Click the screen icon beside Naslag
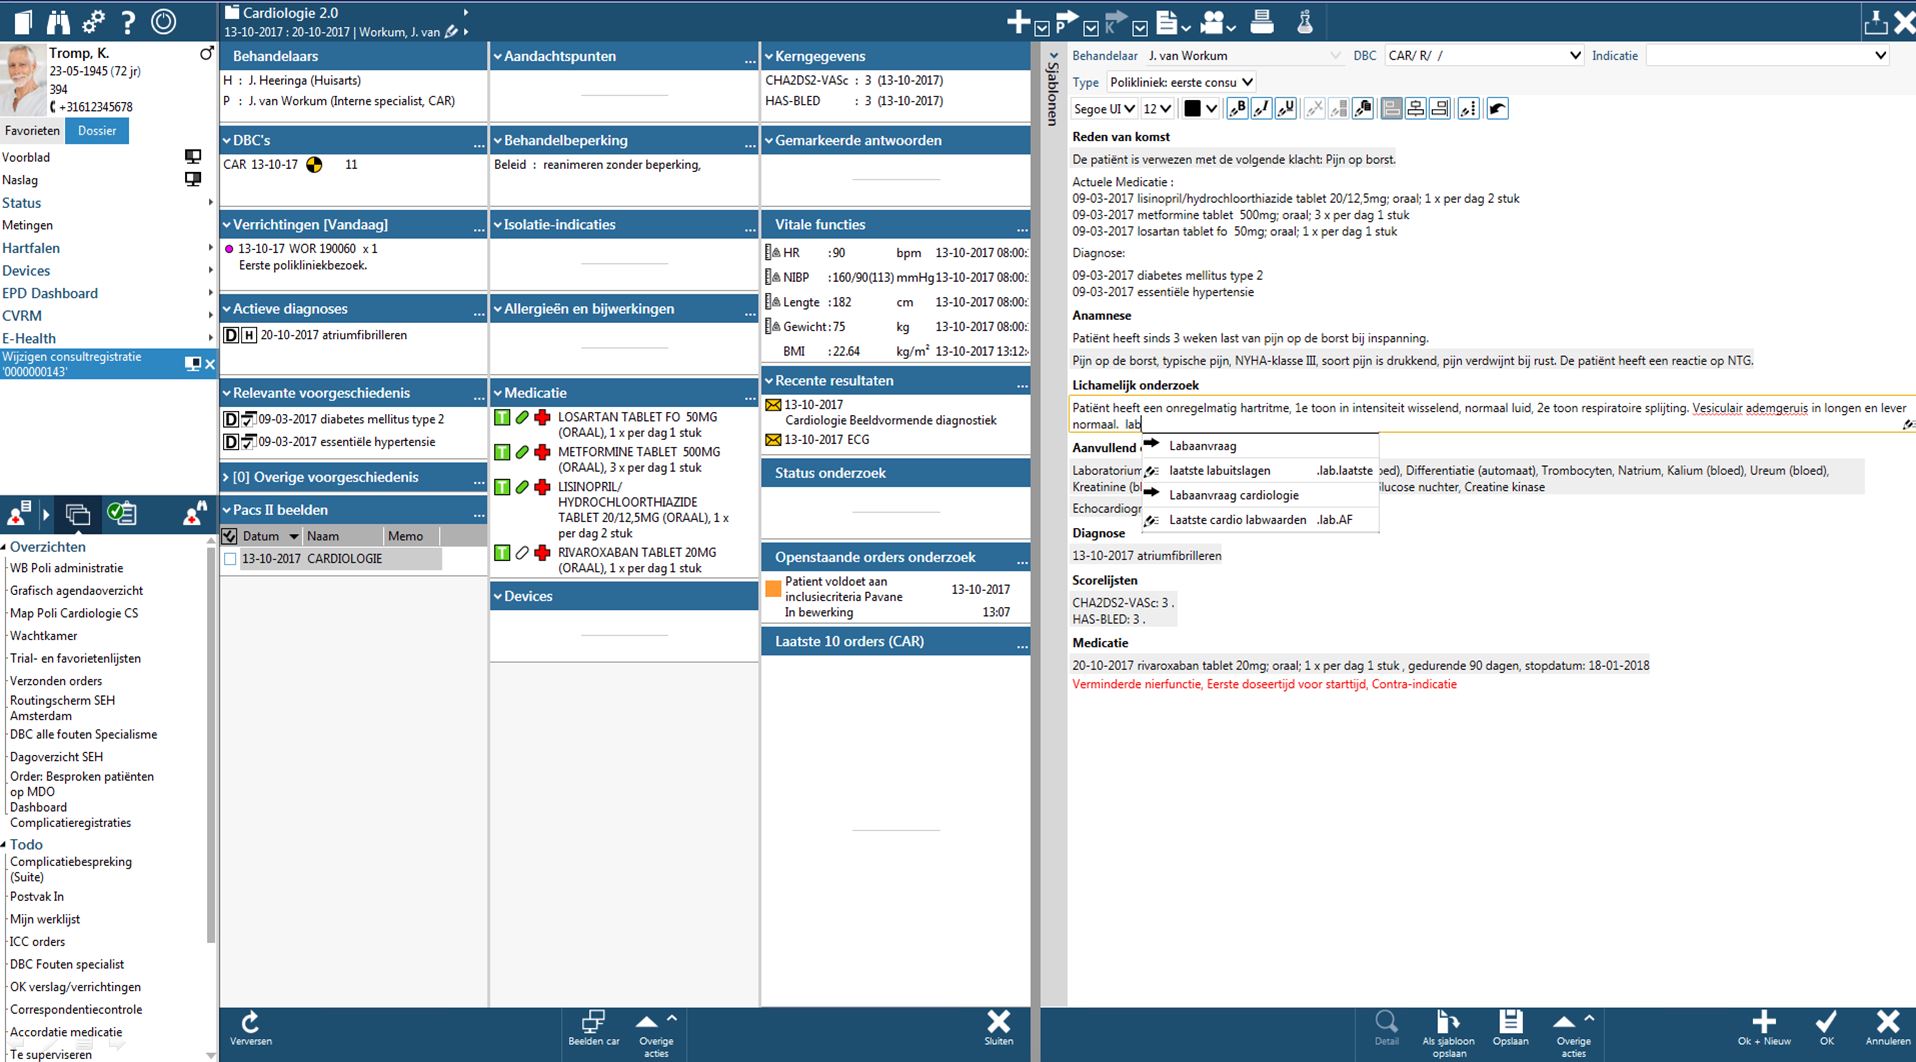The image size is (1916, 1062). pyautogui.click(x=193, y=180)
